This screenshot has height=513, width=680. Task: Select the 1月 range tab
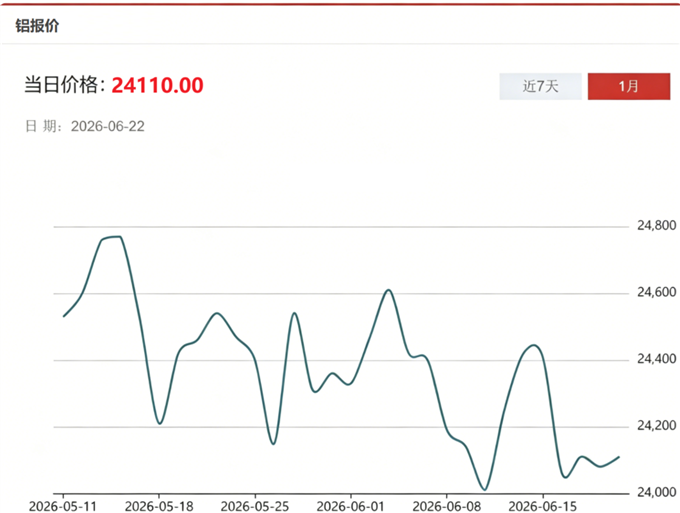coord(629,86)
